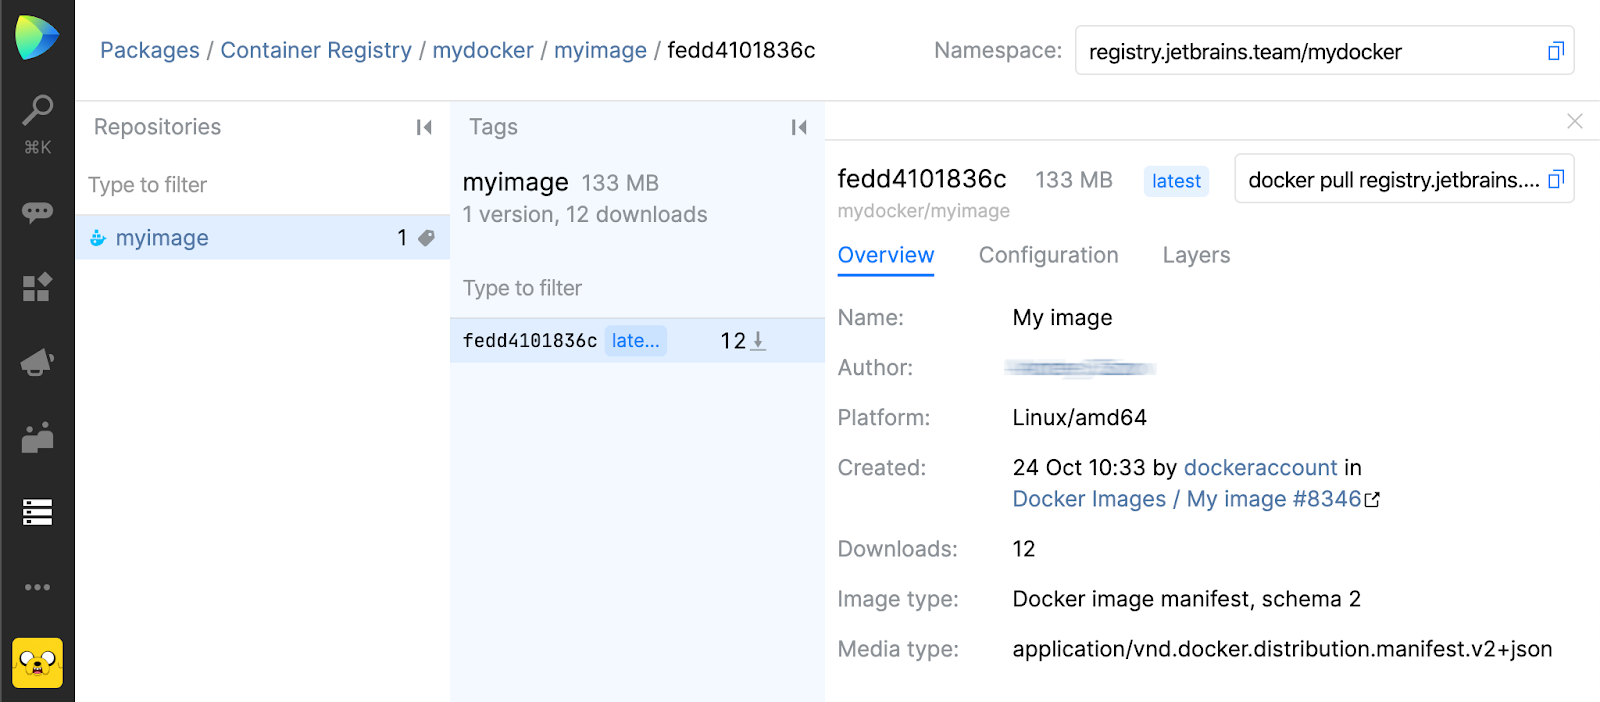Click the 'Linux/amd64' platform value
This screenshot has height=702, width=1600.
1080,418
